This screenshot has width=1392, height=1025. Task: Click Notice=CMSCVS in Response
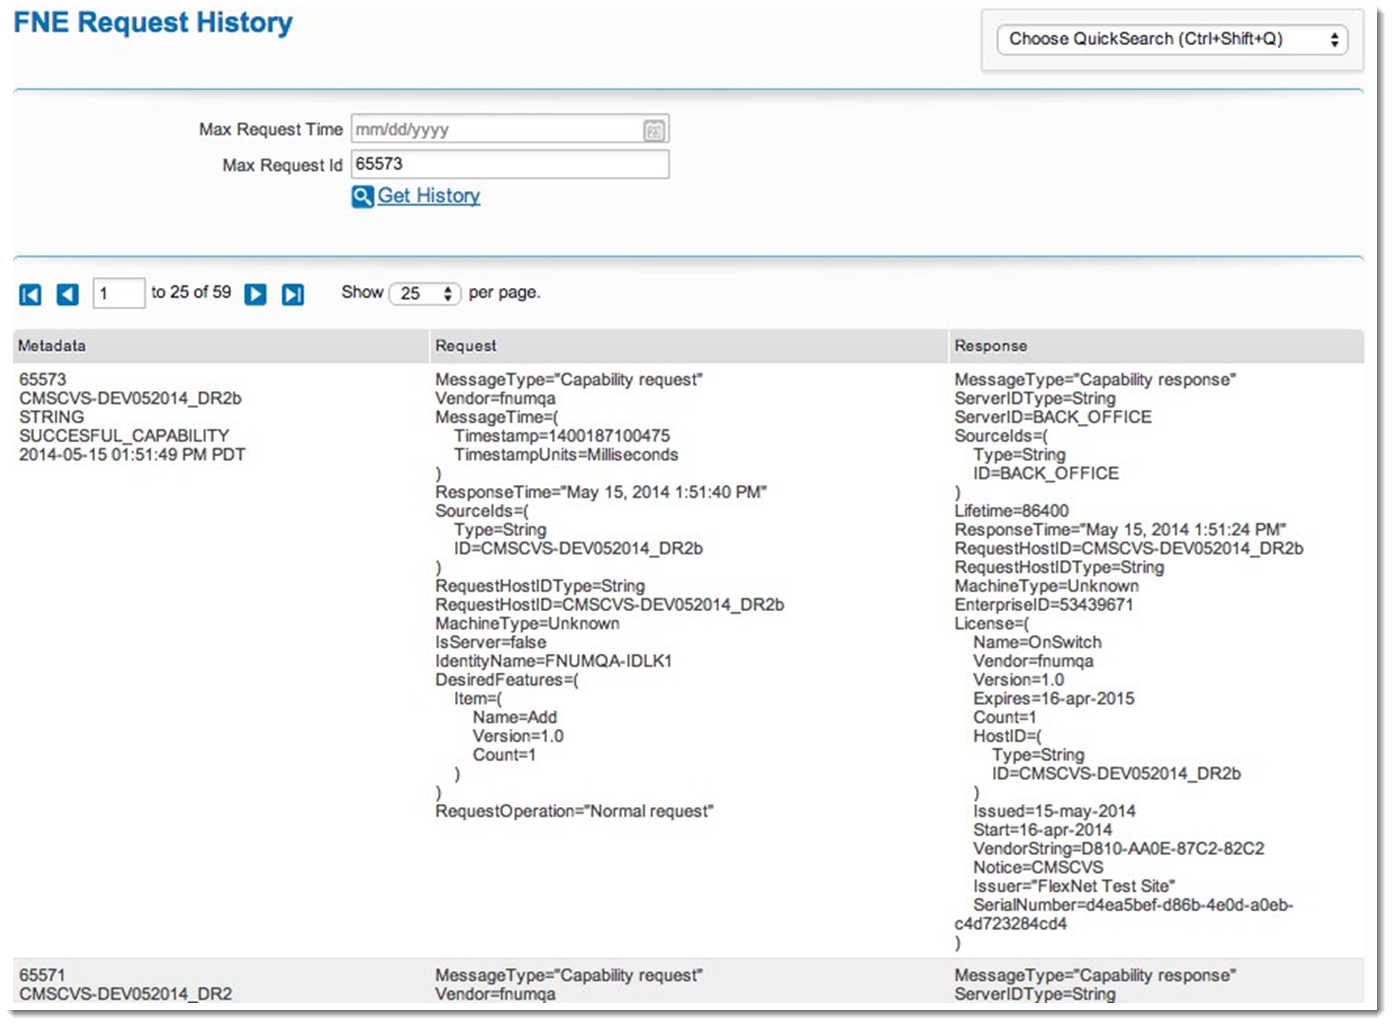point(1039,867)
